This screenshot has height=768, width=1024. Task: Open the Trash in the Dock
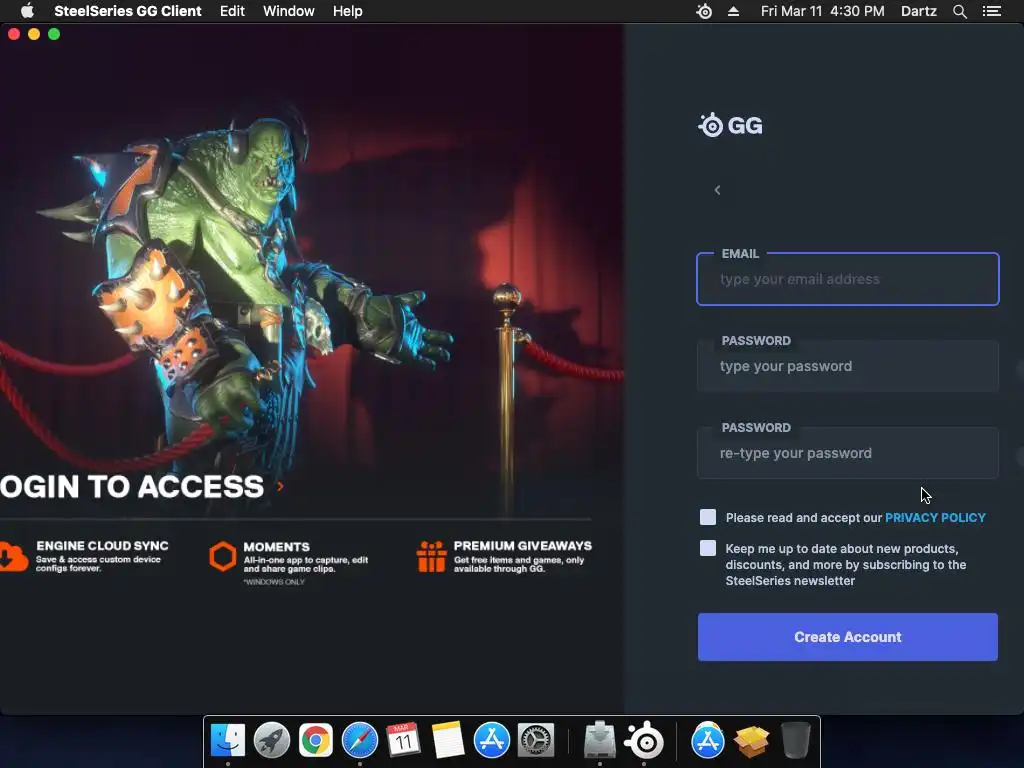(795, 741)
